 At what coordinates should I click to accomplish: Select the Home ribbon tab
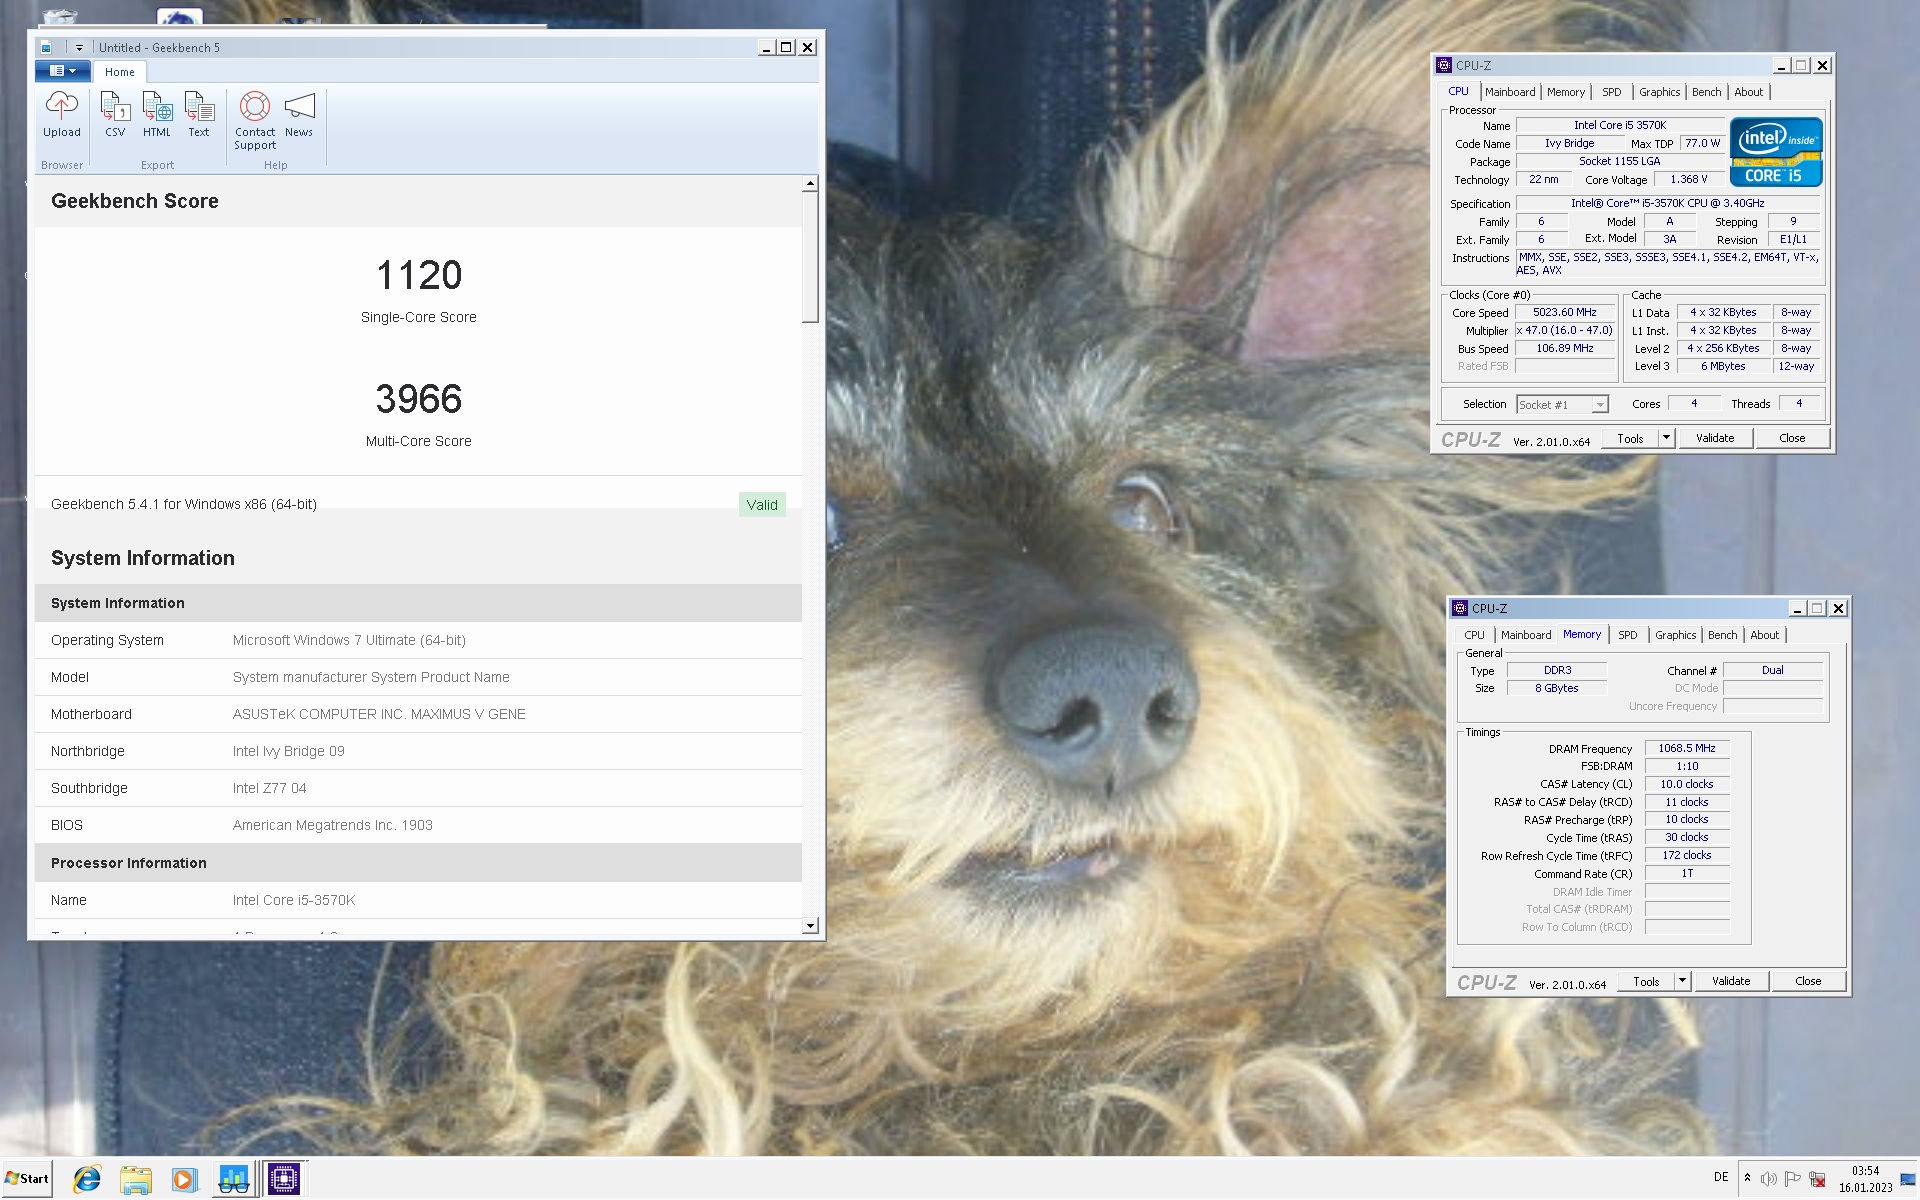(x=120, y=72)
